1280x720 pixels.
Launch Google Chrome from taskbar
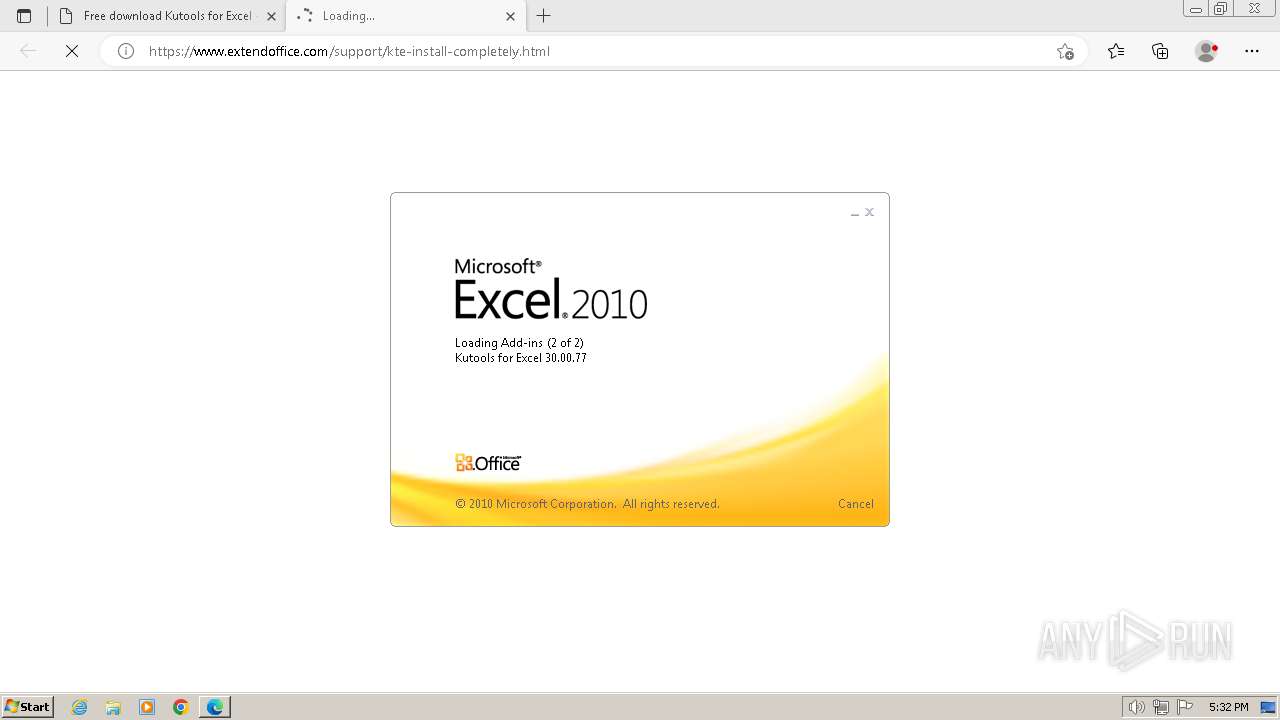tap(181, 707)
